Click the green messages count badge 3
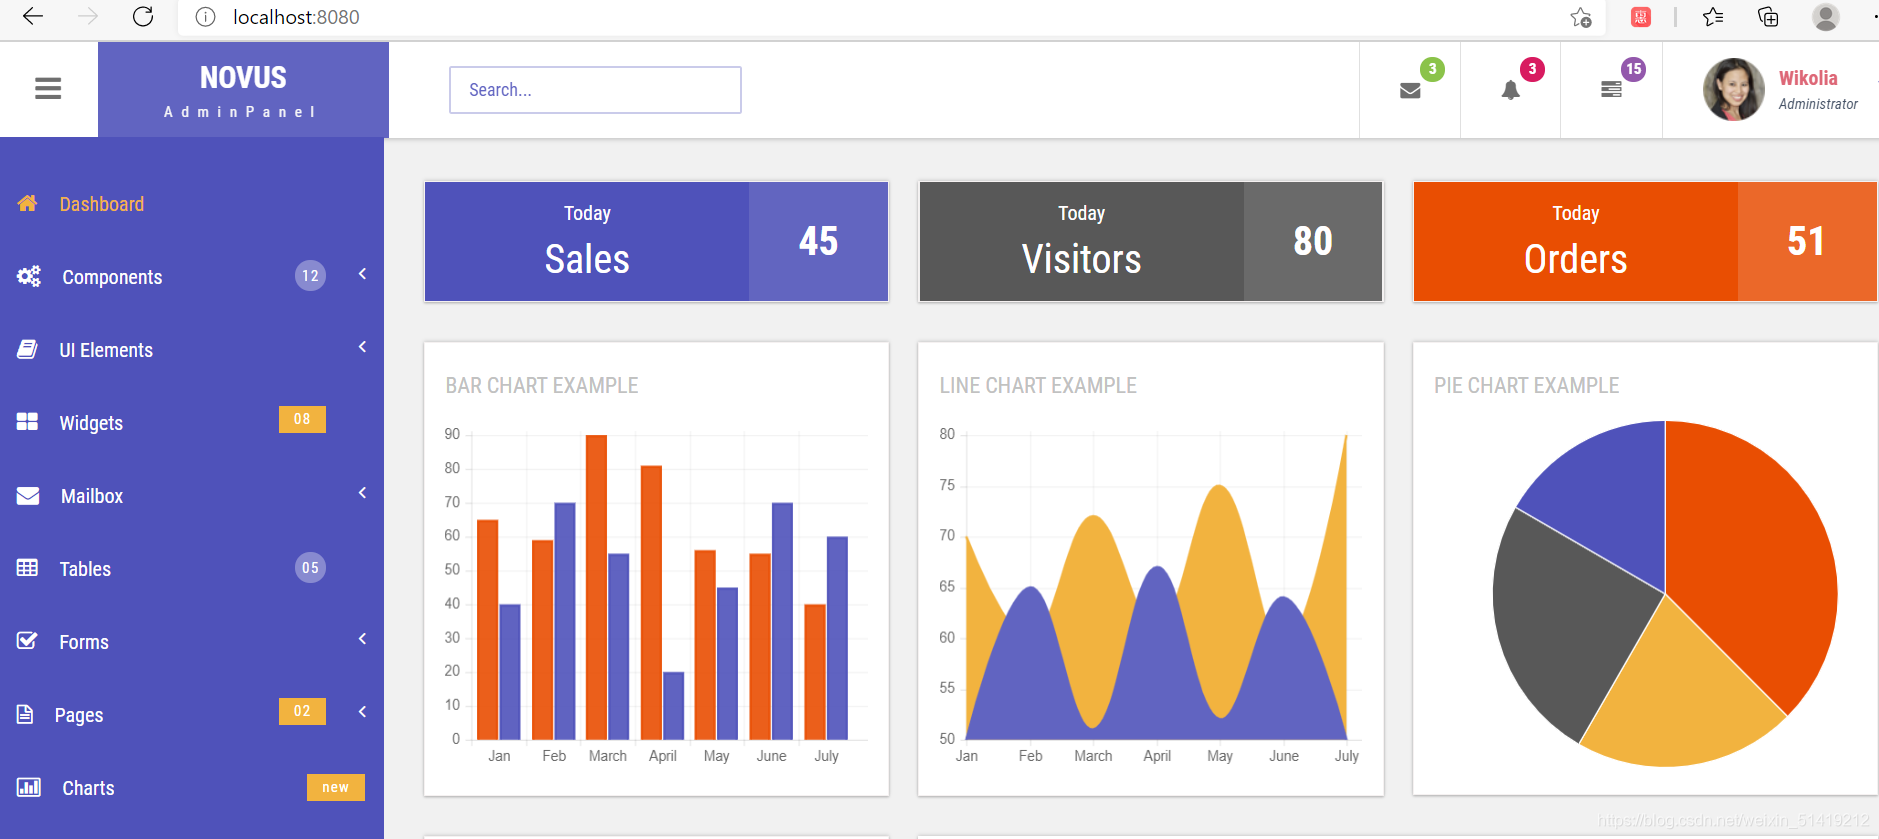Image resolution: width=1879 pixels, height=839 pixels. tap(1432, 69)
